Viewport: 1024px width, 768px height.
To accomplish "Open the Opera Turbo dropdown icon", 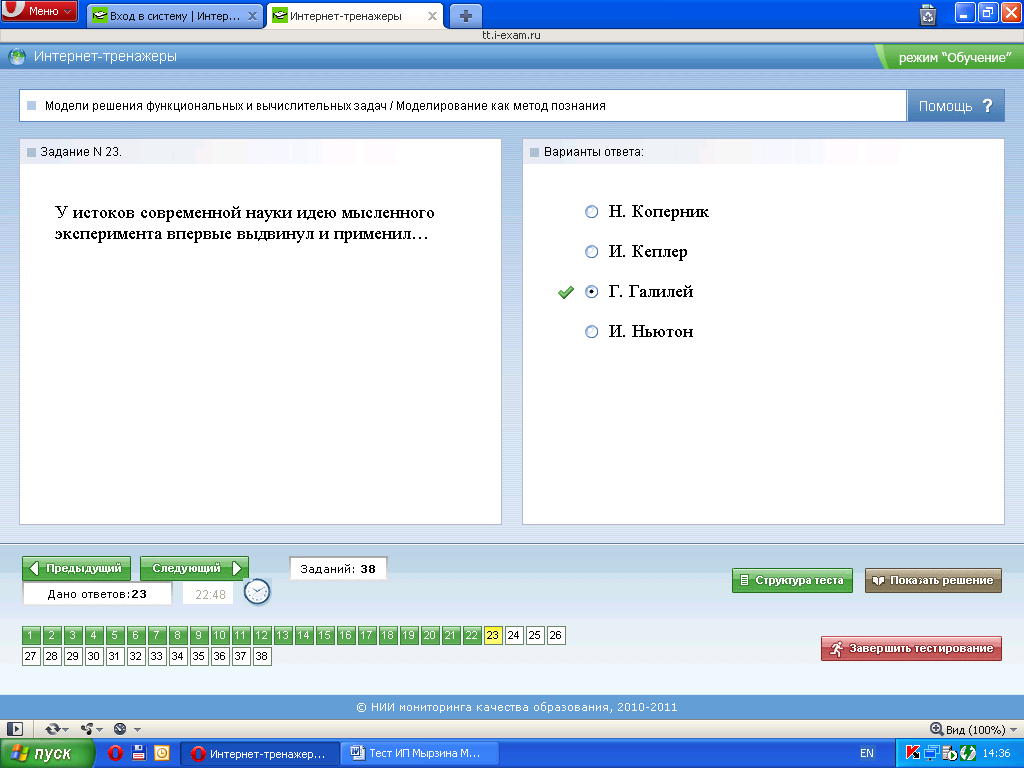I will [127, 729].
